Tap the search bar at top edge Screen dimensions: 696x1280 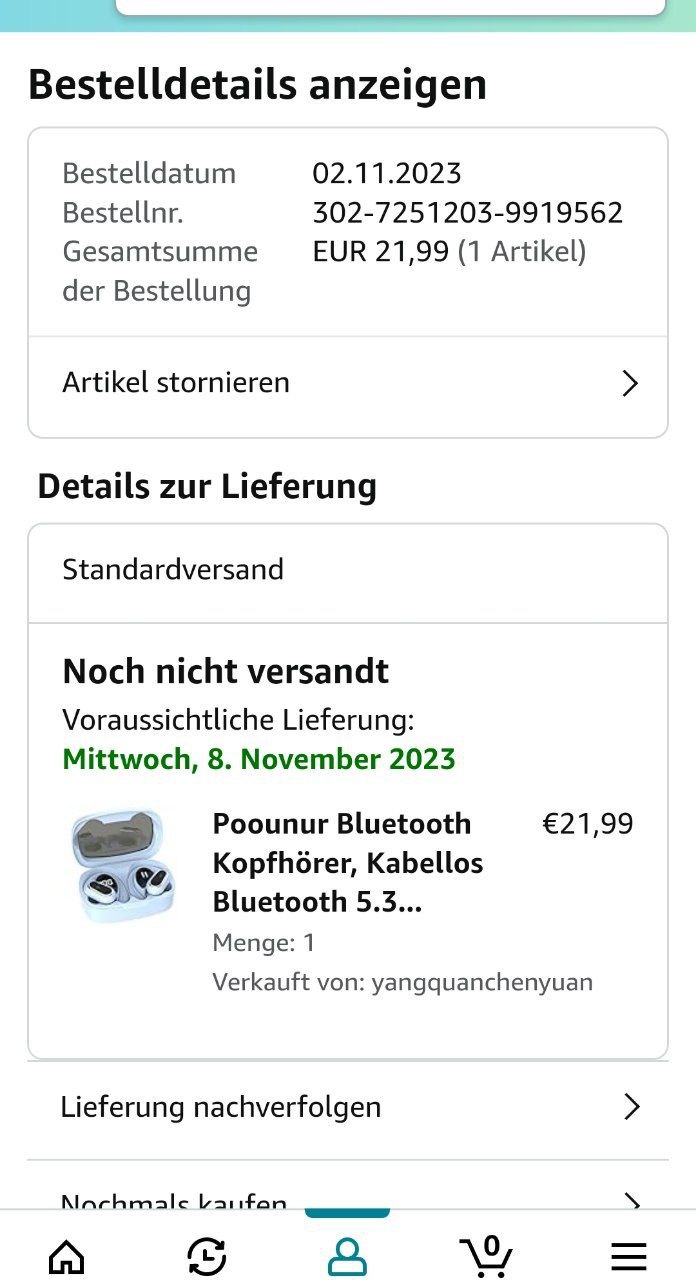(391, 7)
